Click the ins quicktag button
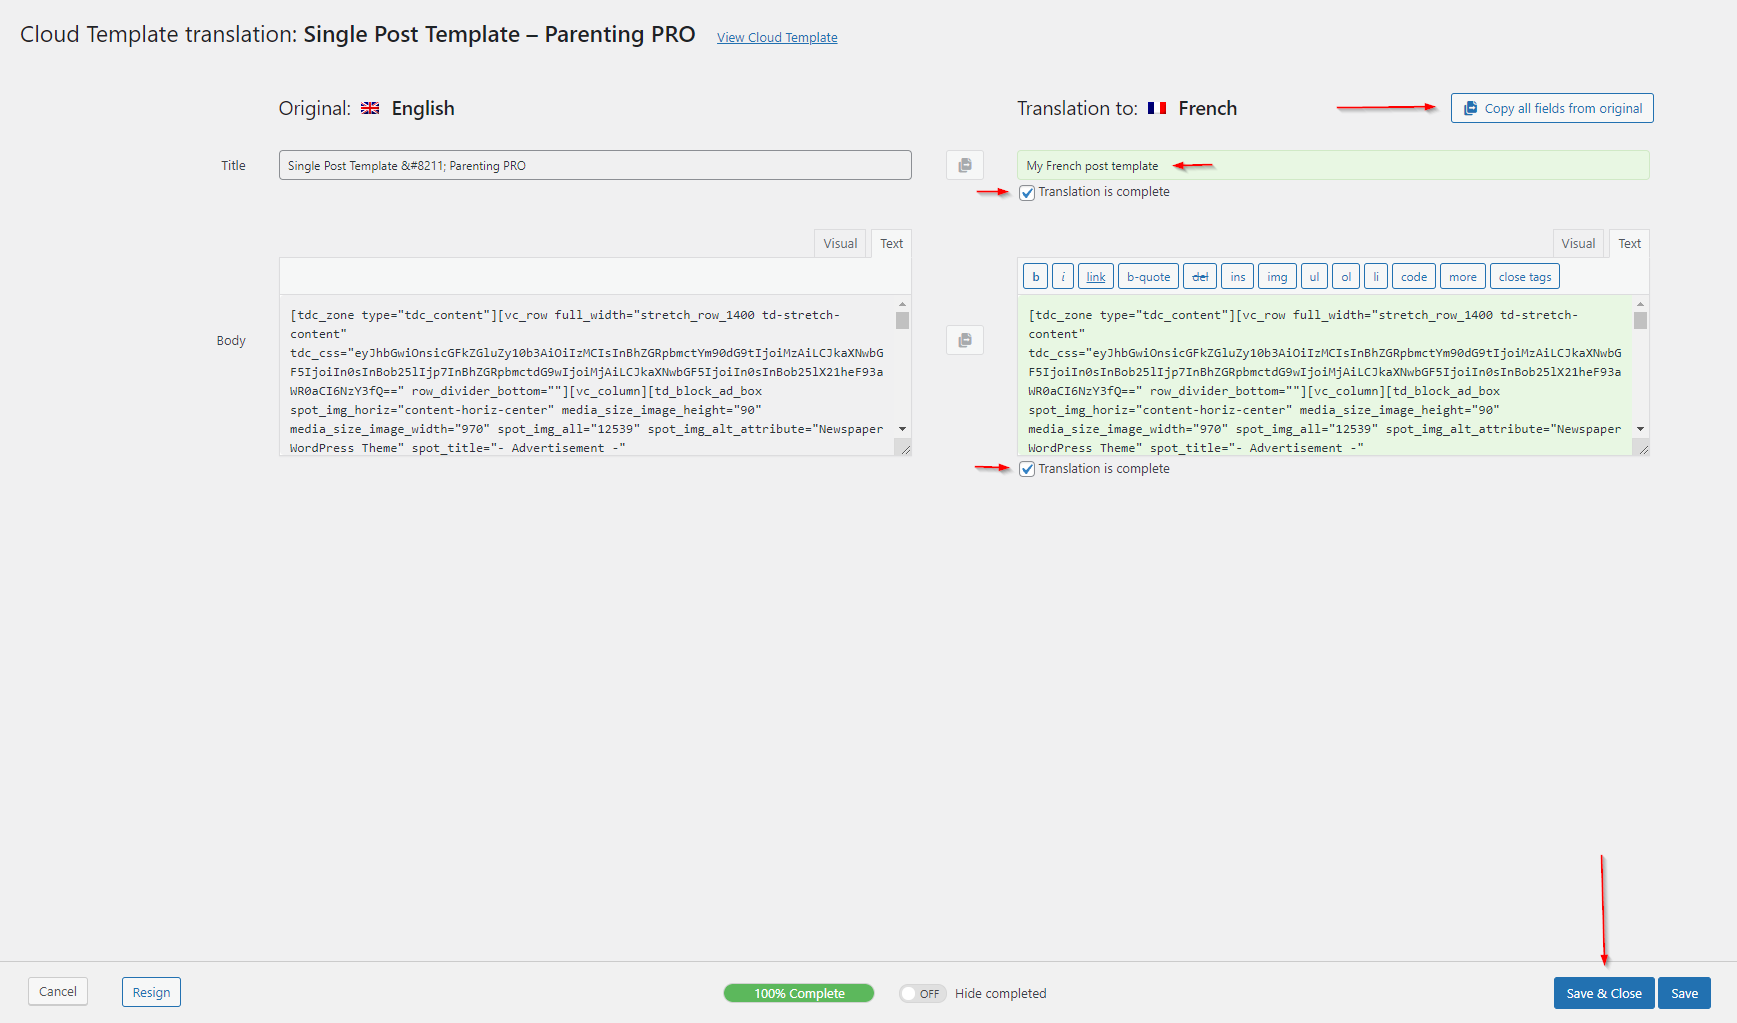The image size is (1737, 1023). click(1238, 277)
